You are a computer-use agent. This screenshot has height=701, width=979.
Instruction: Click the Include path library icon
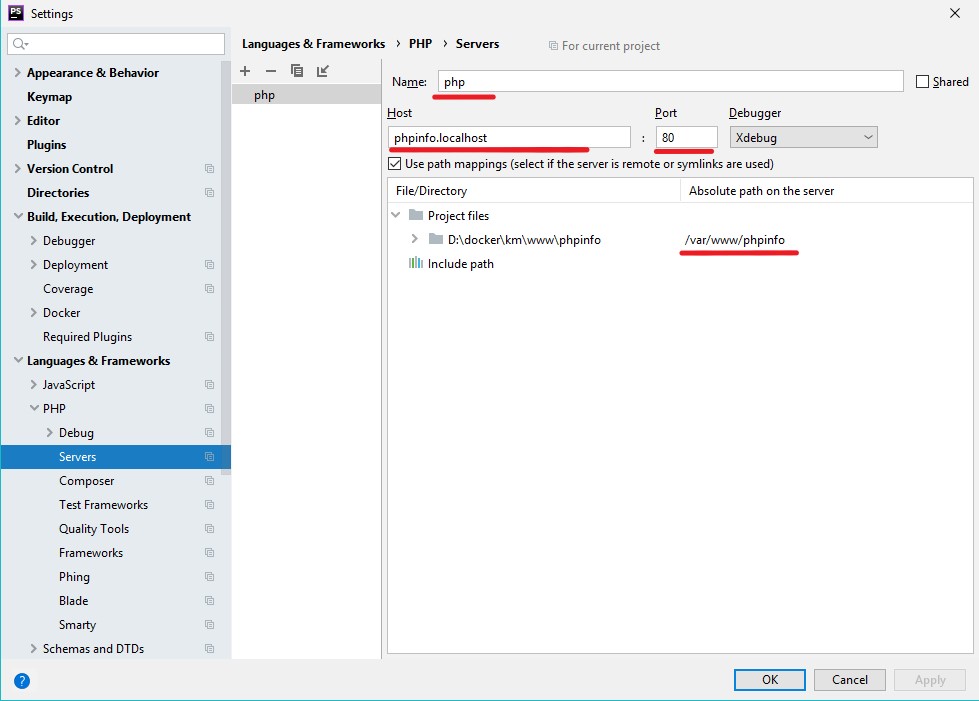click(x=416, y=264)
